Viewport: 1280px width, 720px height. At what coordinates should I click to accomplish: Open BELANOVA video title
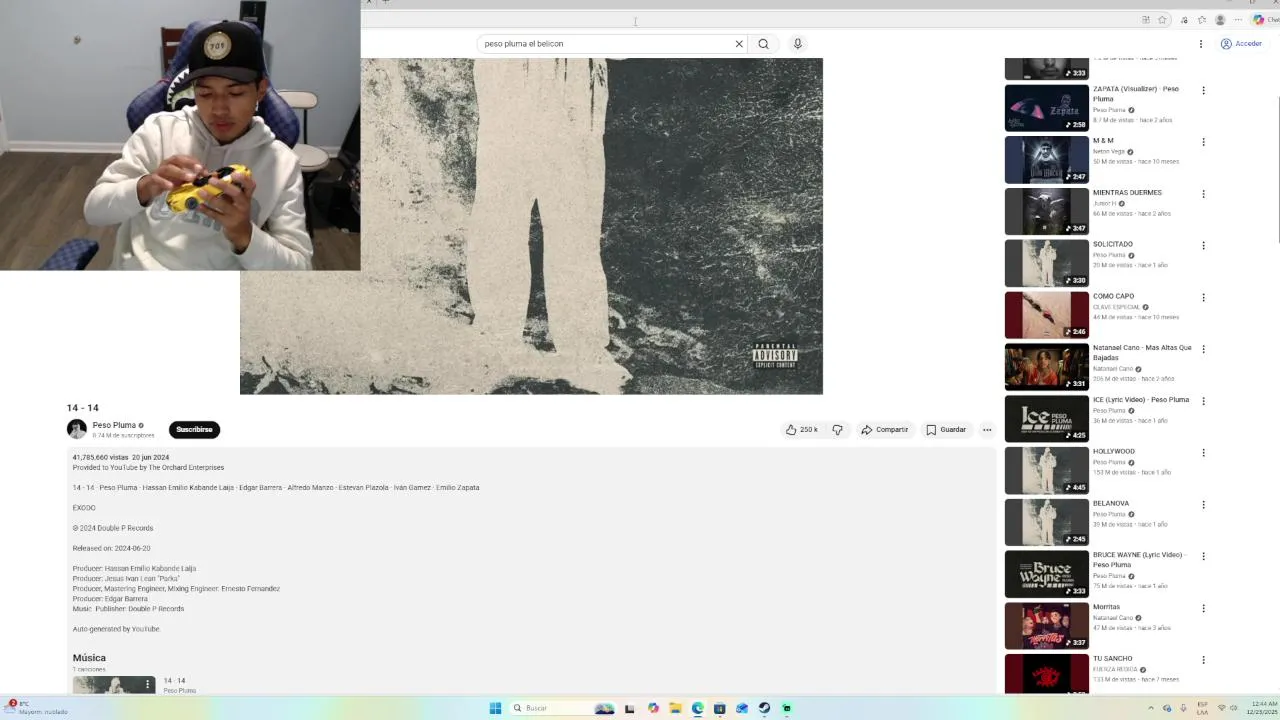(1111, 503)
